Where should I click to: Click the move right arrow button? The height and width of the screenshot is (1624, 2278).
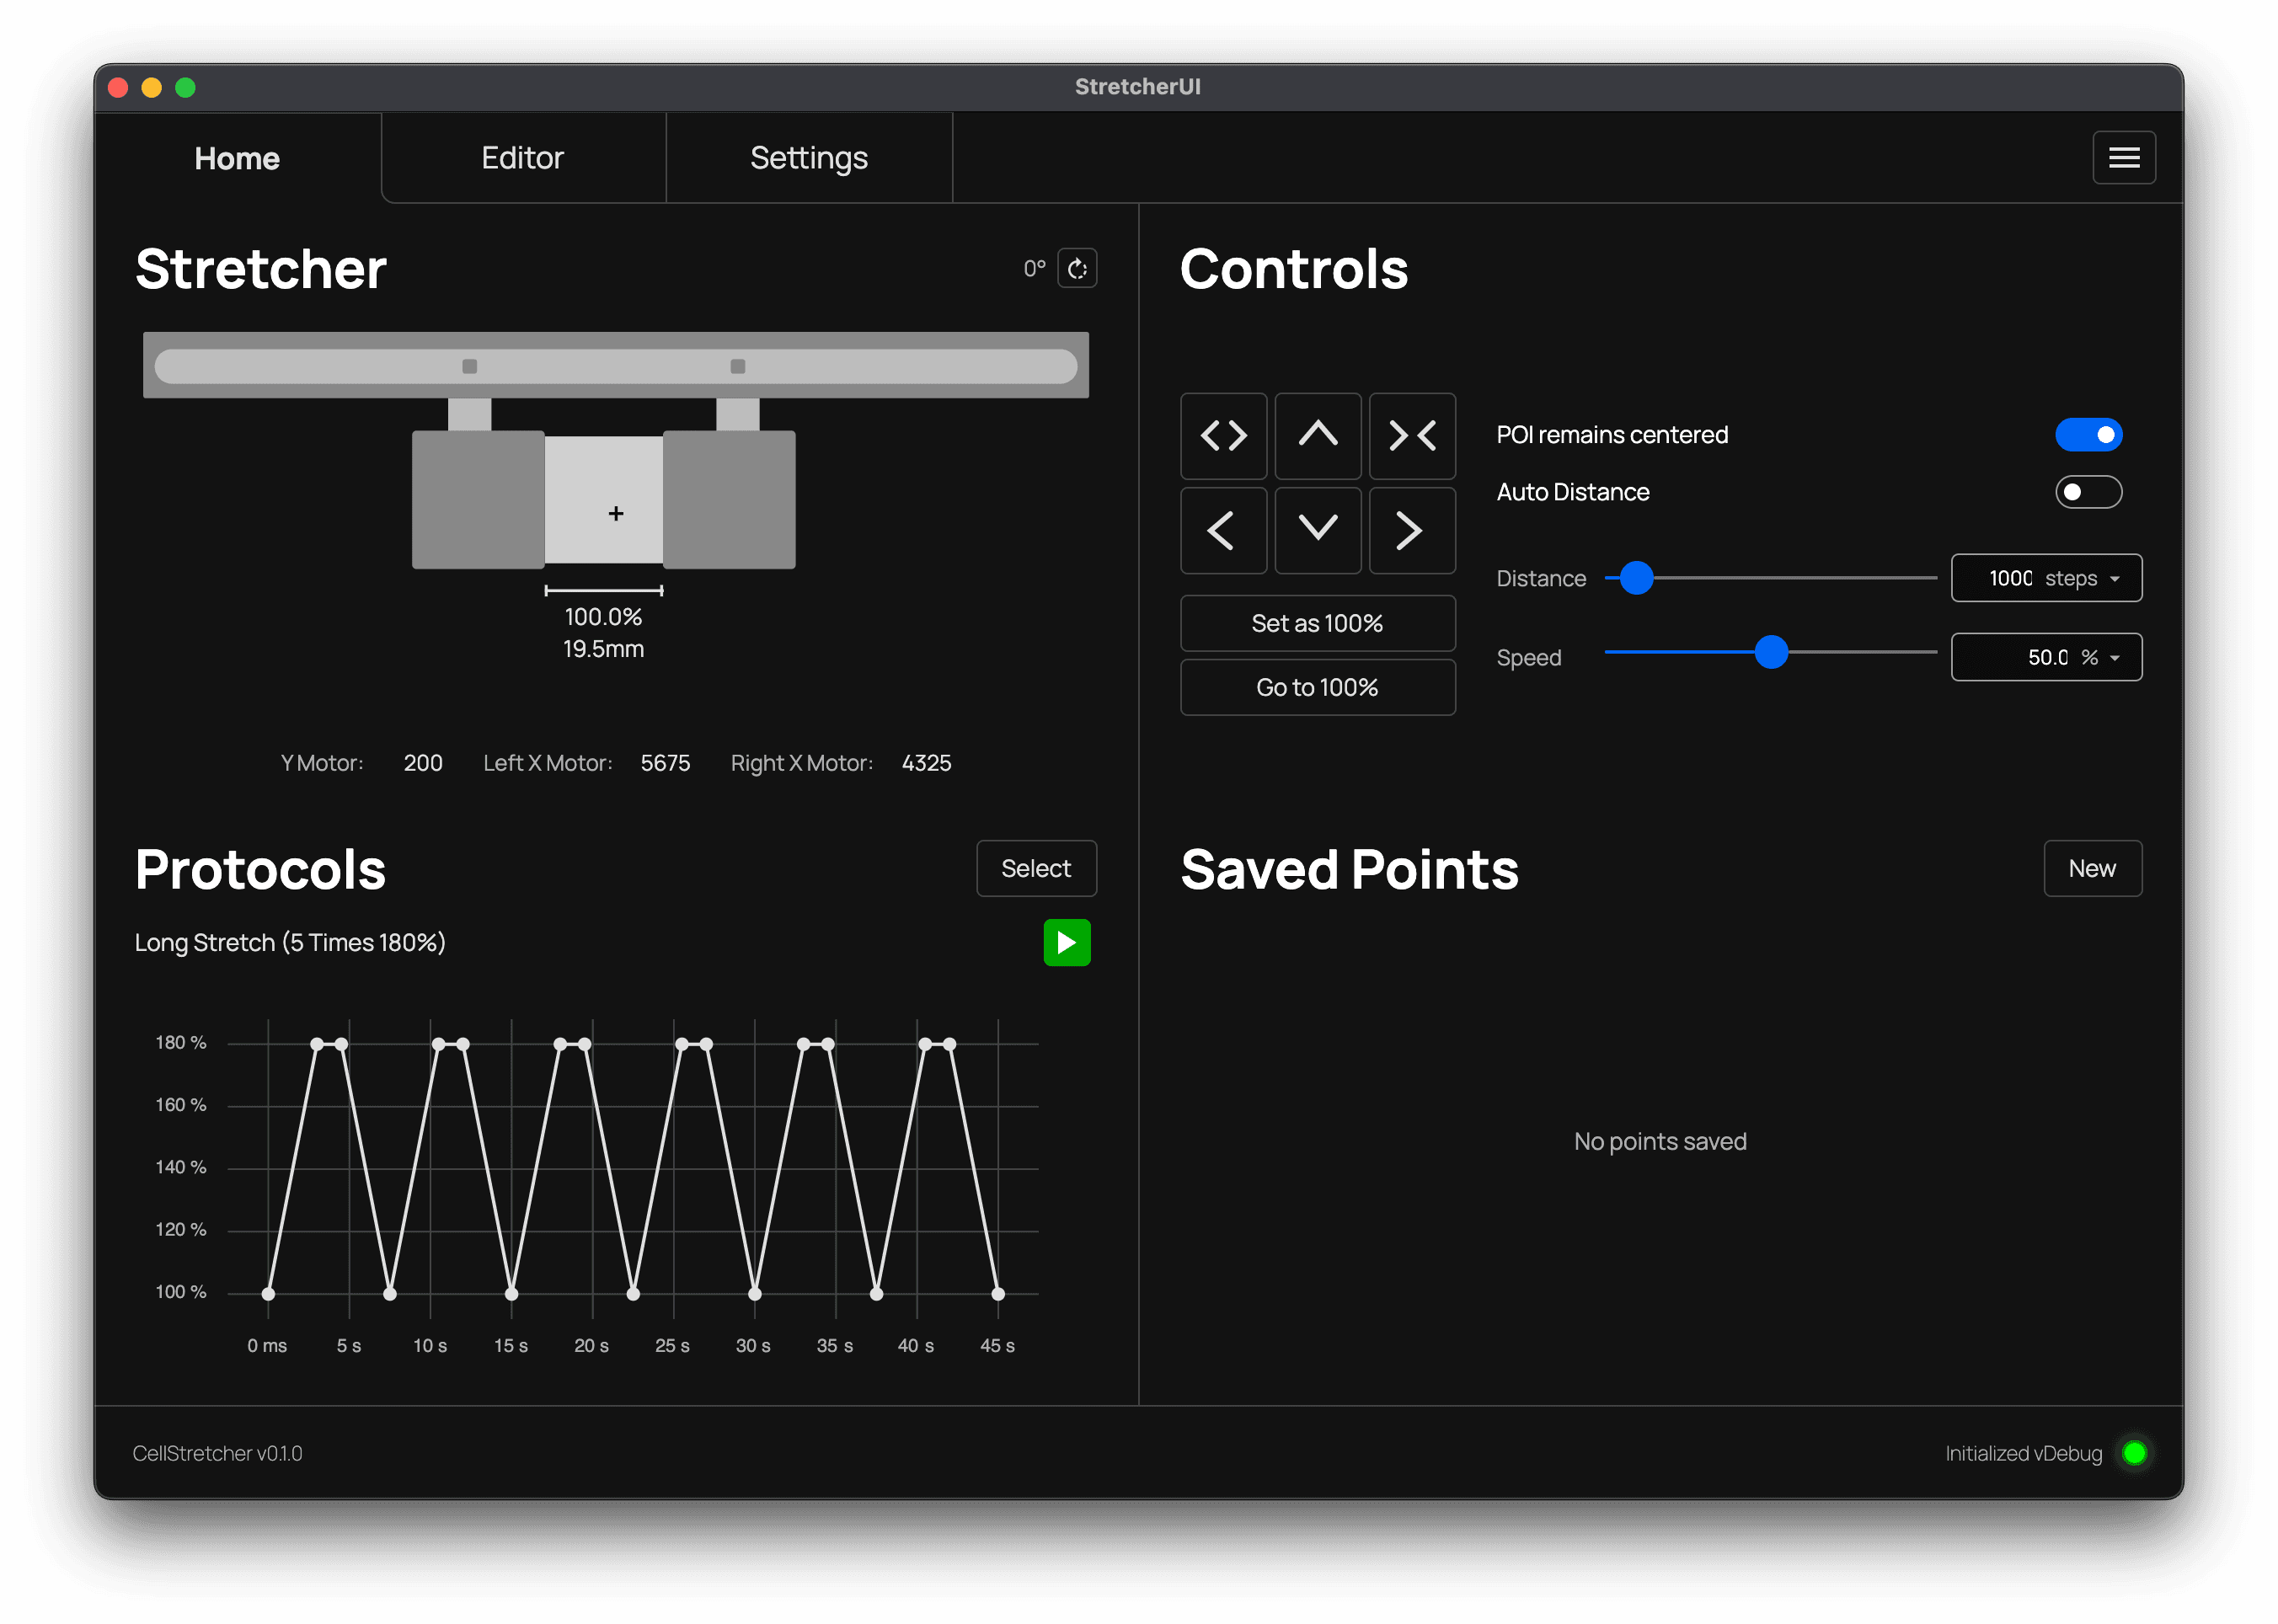pyautogui.click(x=1411, y=530)
